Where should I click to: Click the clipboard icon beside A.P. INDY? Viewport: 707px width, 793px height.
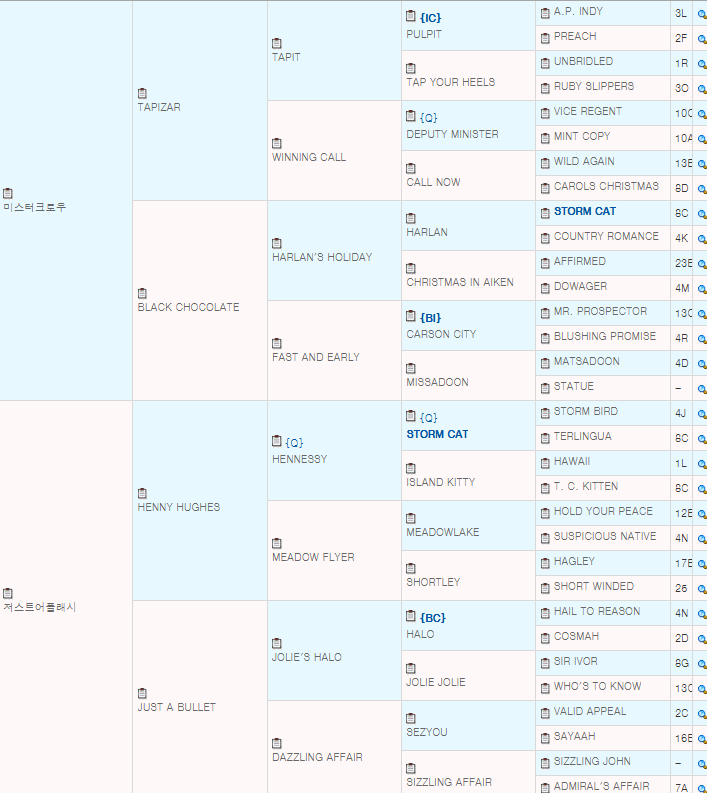pyautogui.click(x=545, y=12)
